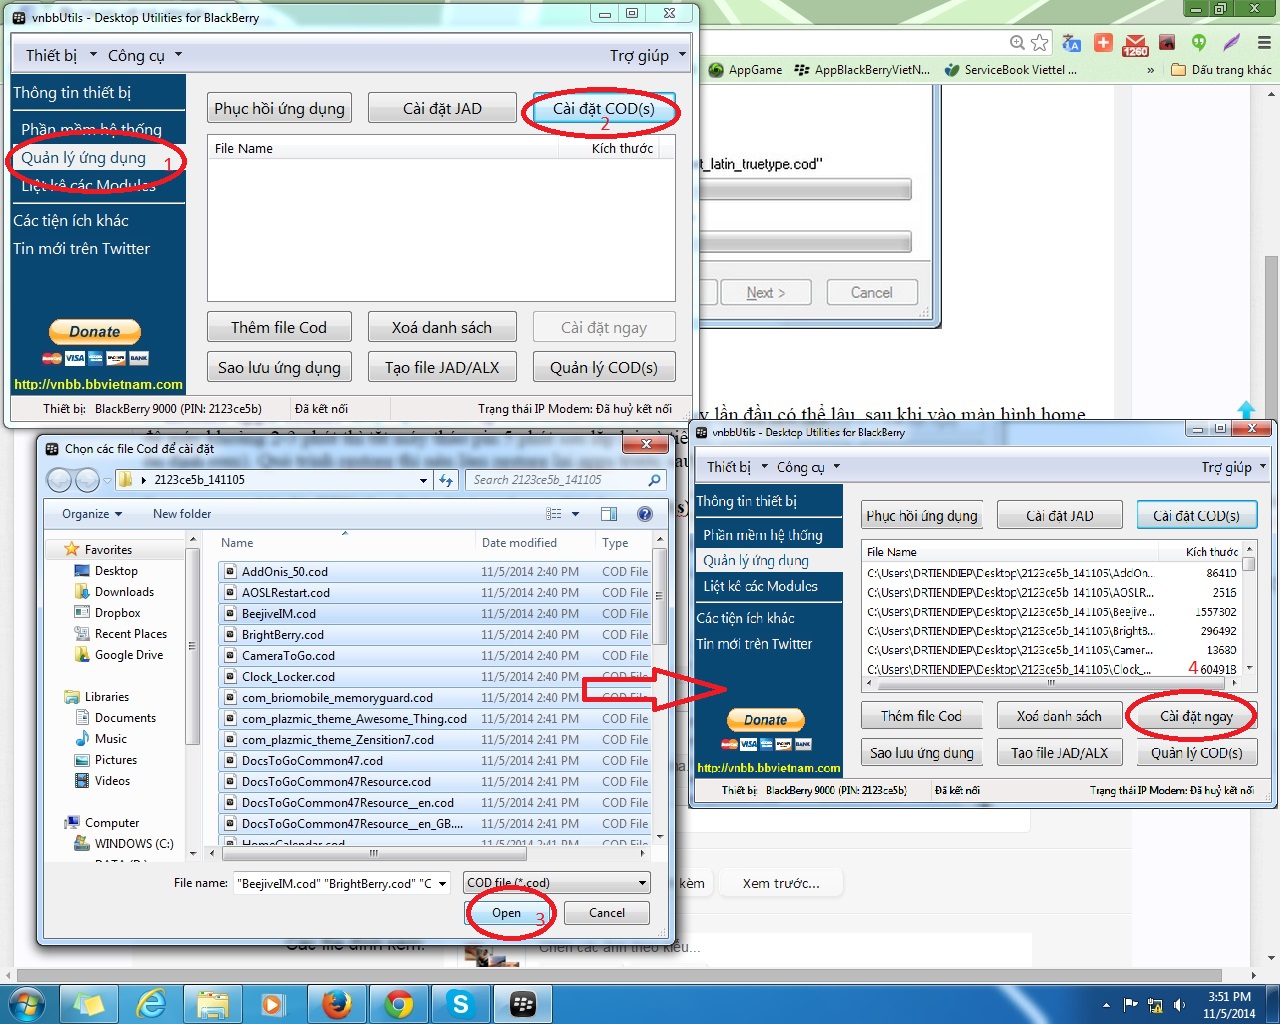Toggle the preview pane icon in the file dialog
The width and height of the screenshot is (1280, 1024).
coord(608,514)
